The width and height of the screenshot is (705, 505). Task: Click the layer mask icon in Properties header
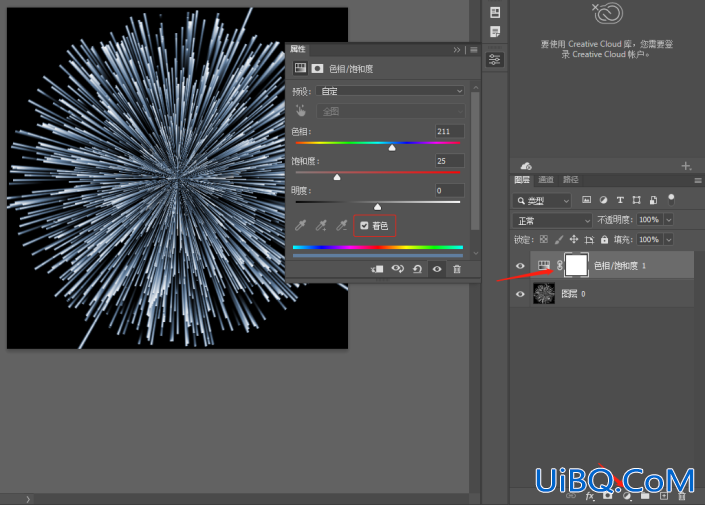(317, 68)
